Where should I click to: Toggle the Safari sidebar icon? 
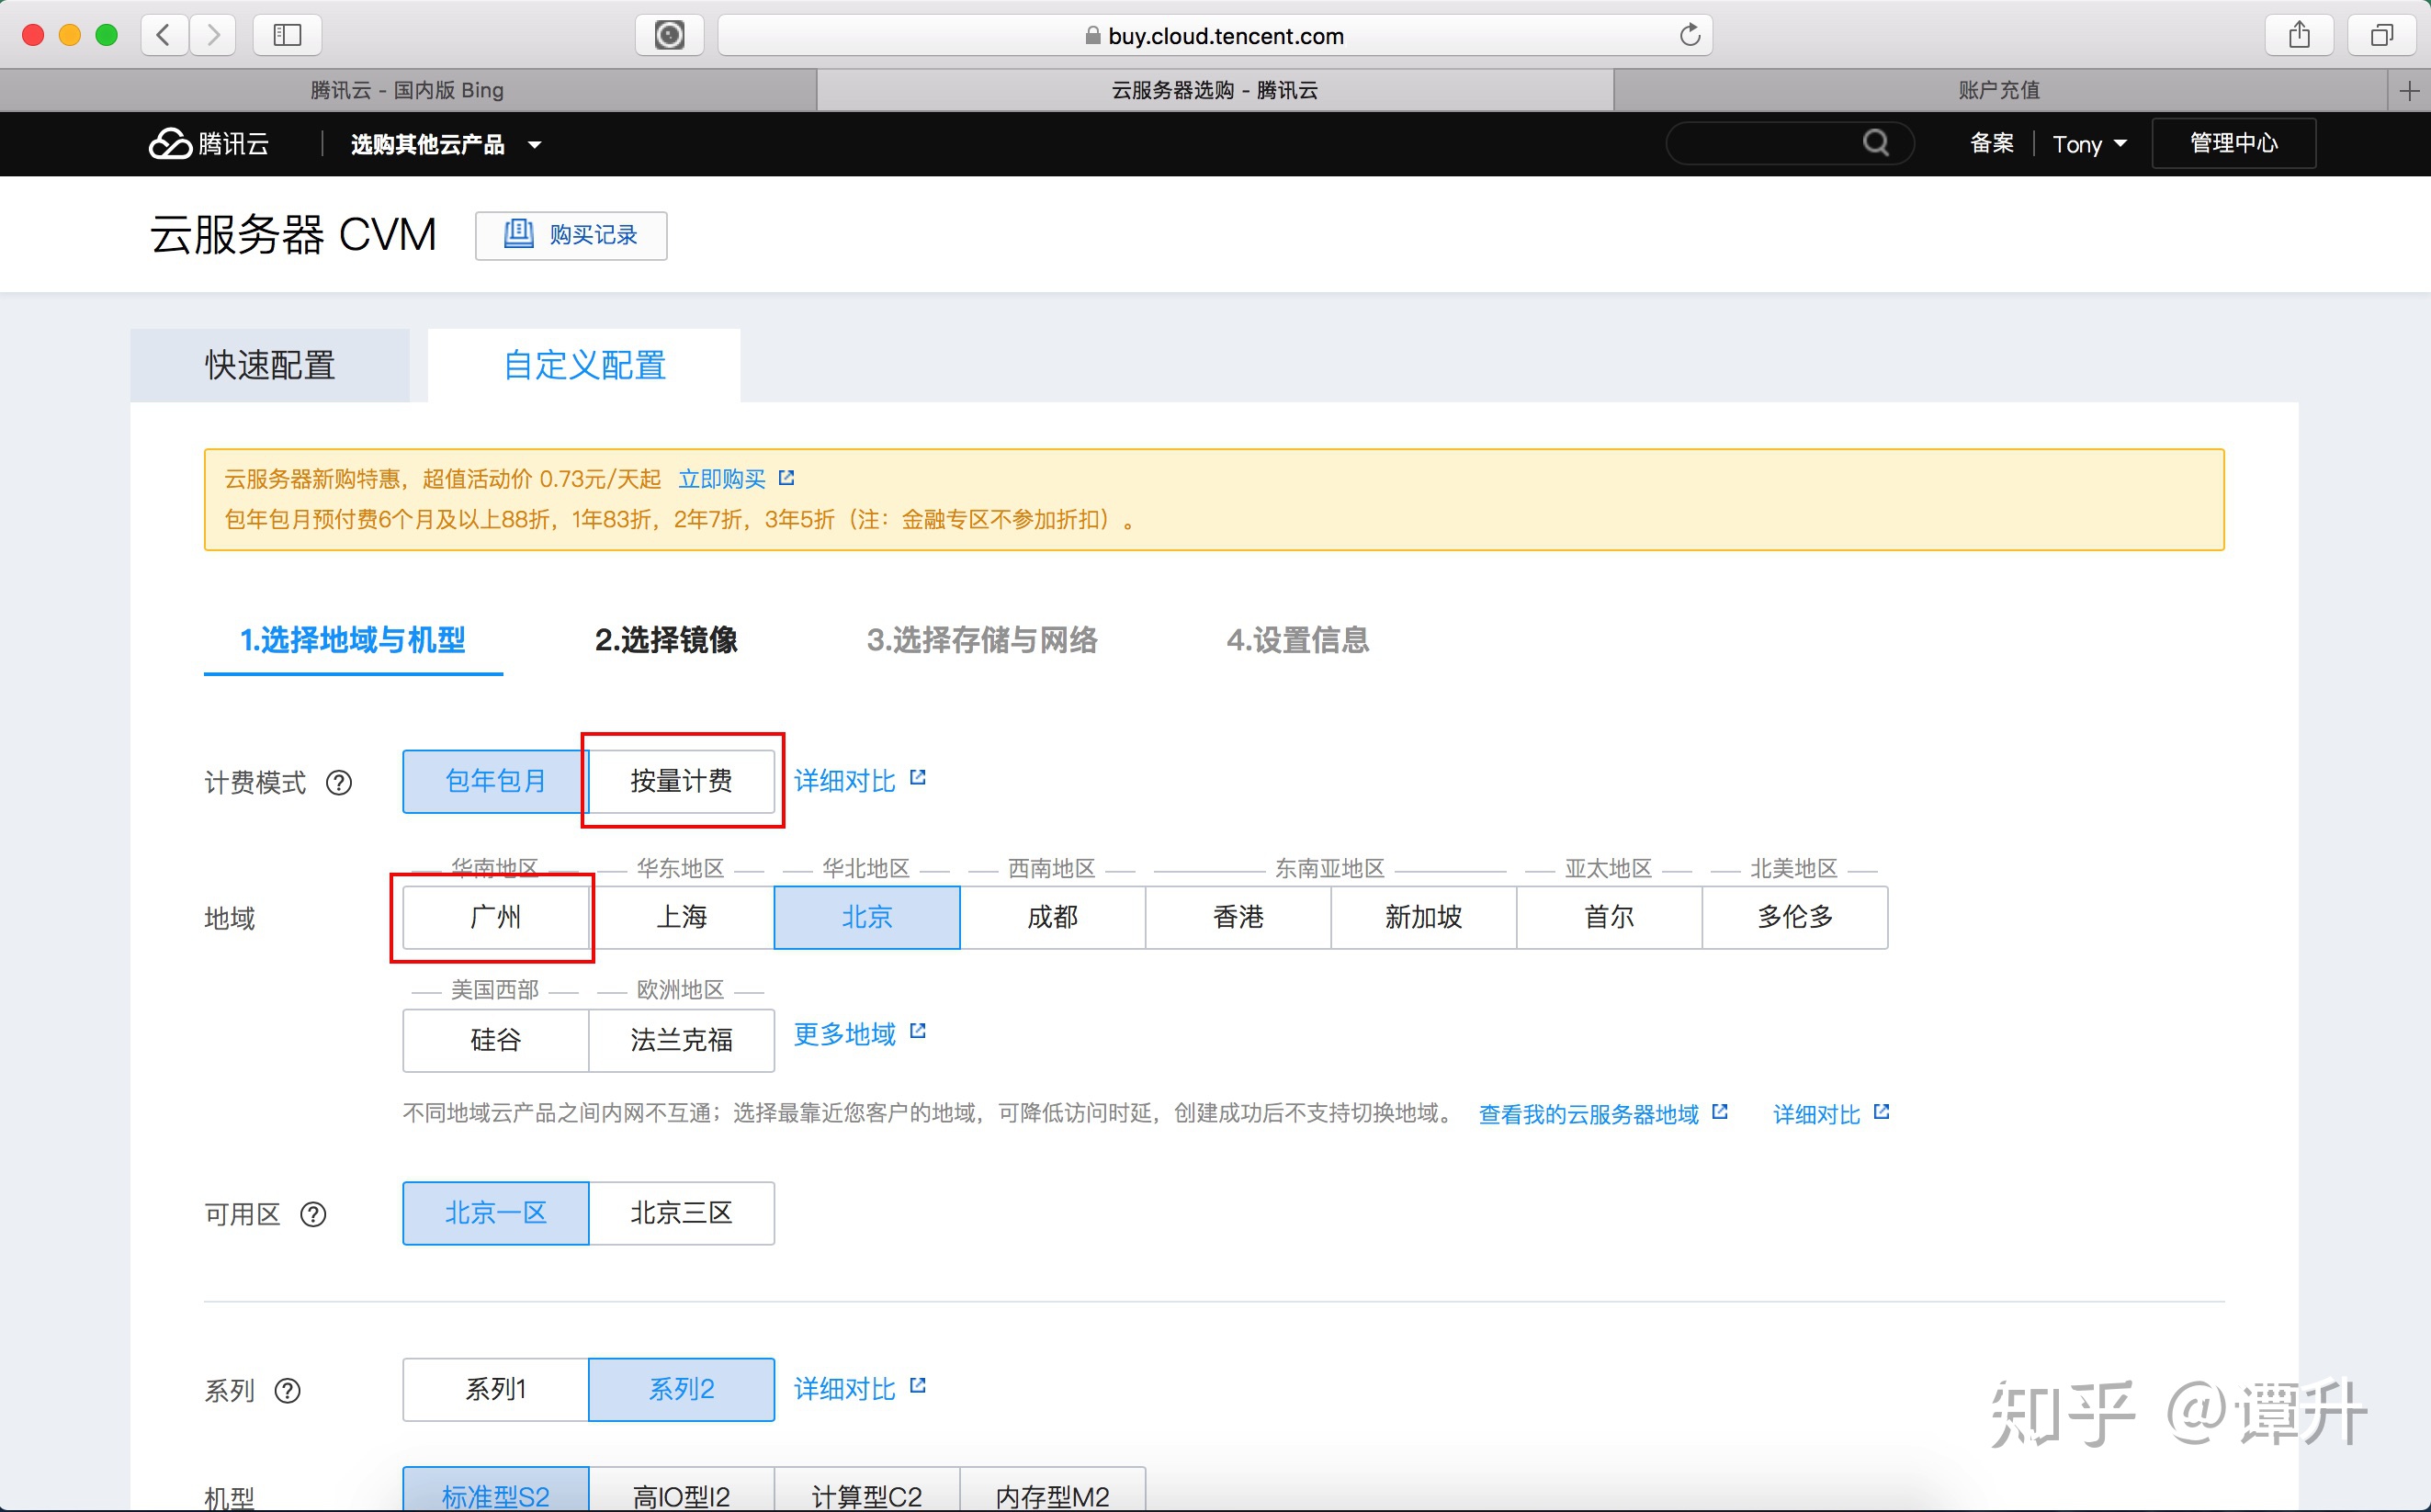point(287,35)
